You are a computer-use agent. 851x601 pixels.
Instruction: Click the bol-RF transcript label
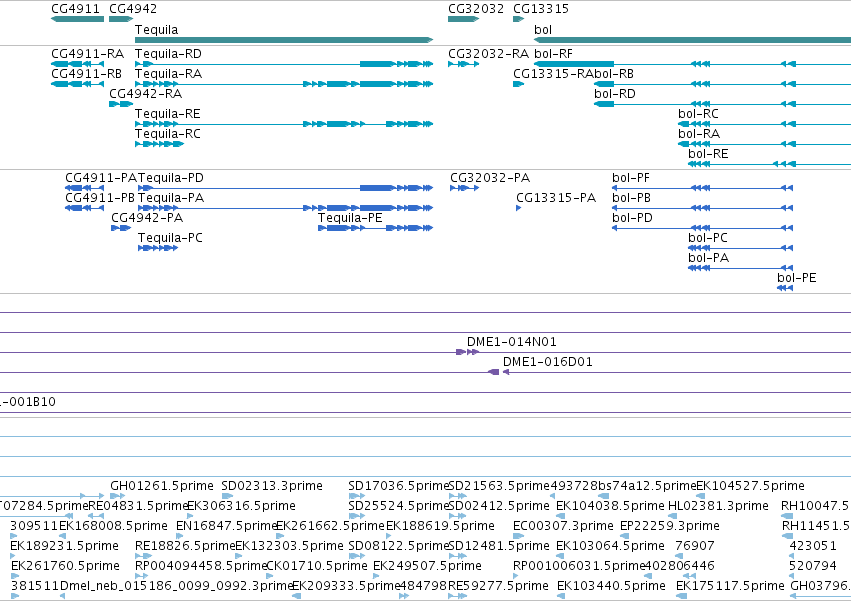point(554,54)
